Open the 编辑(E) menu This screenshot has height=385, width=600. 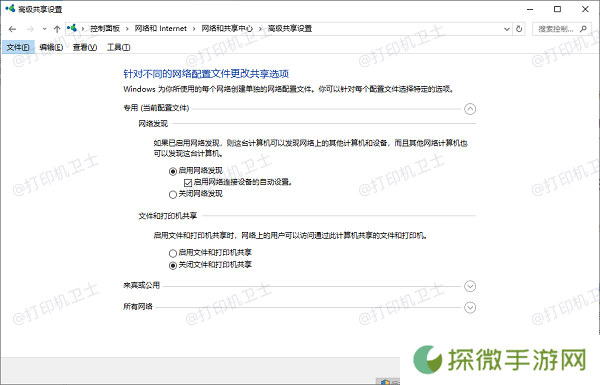tap(51, 47)
